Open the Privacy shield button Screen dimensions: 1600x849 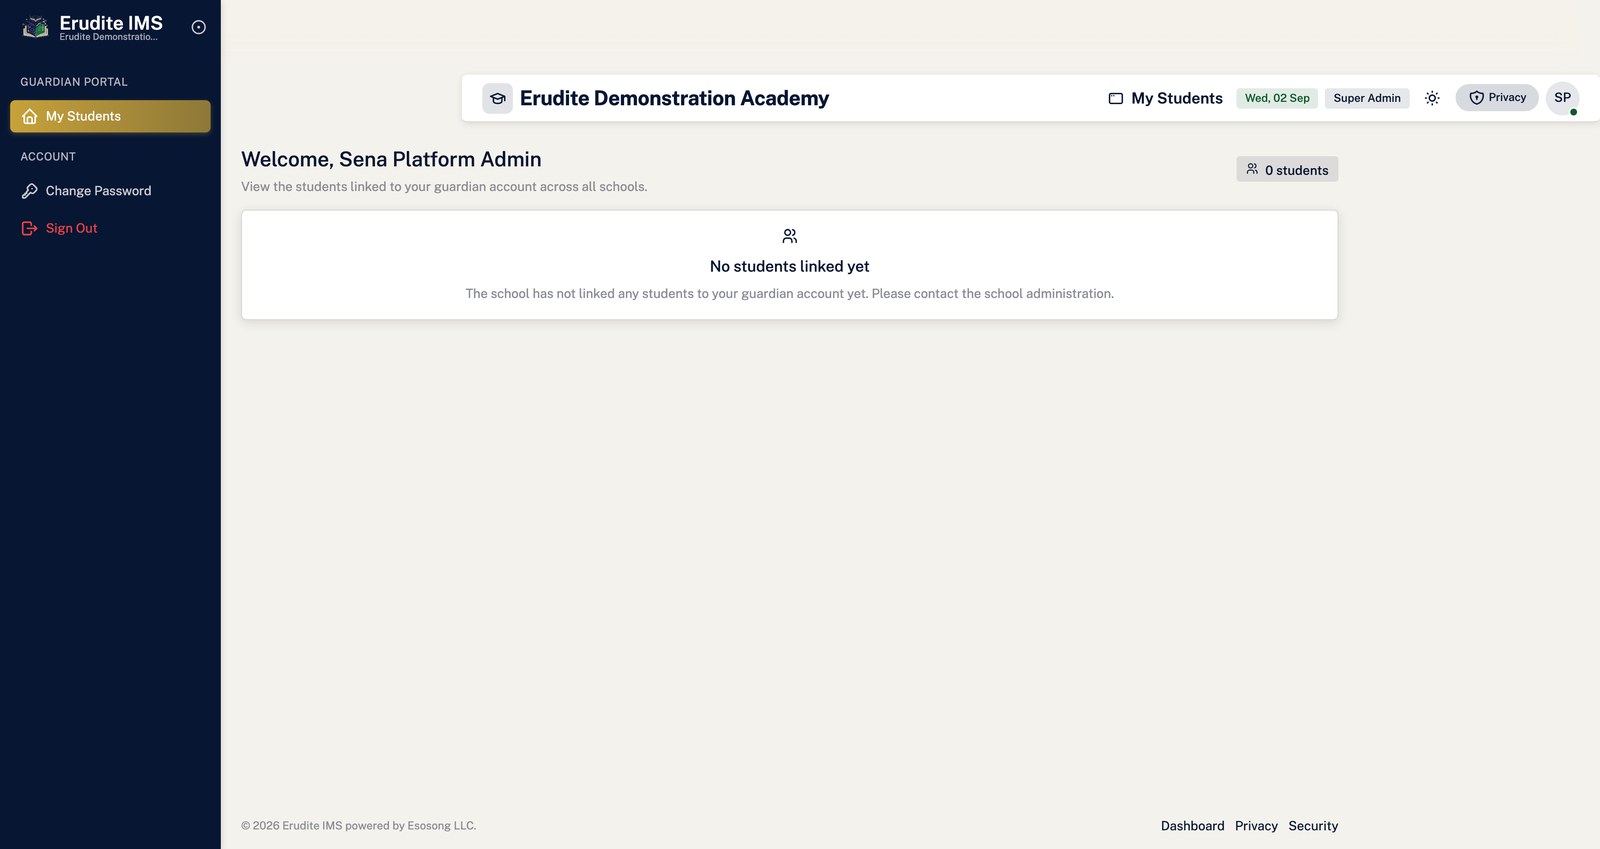coord(1497,97)
